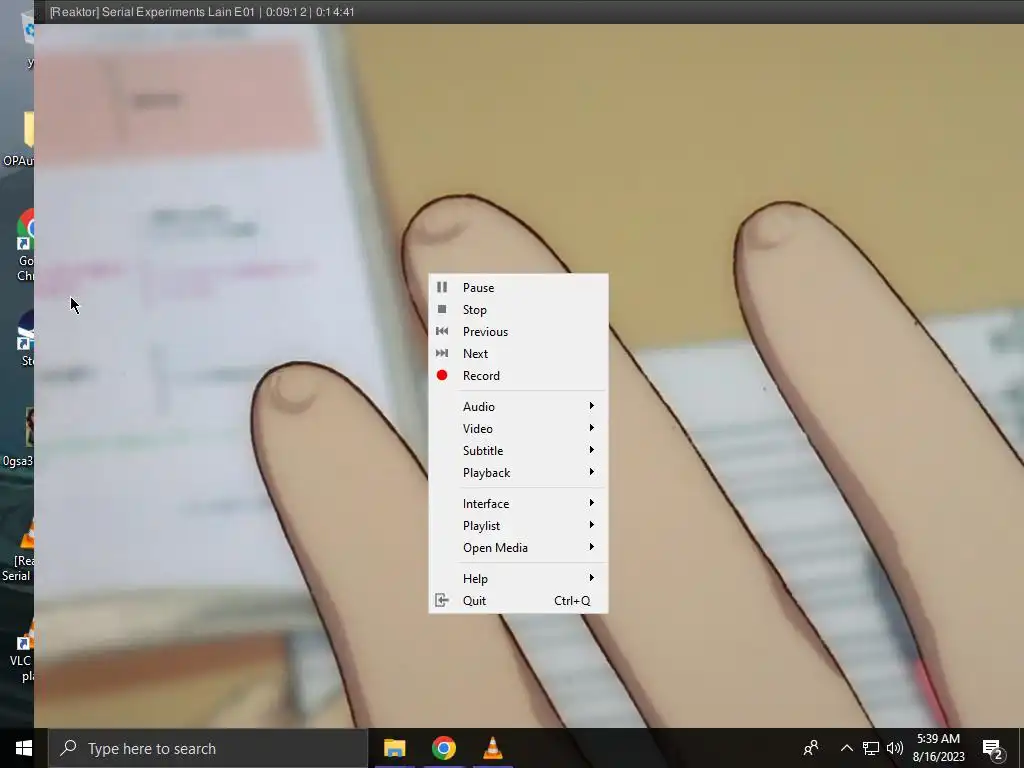Click the search magnifier icon
Image resolution: width=1024 pixels, height=768 pixels.
click(x=68, y=748)
